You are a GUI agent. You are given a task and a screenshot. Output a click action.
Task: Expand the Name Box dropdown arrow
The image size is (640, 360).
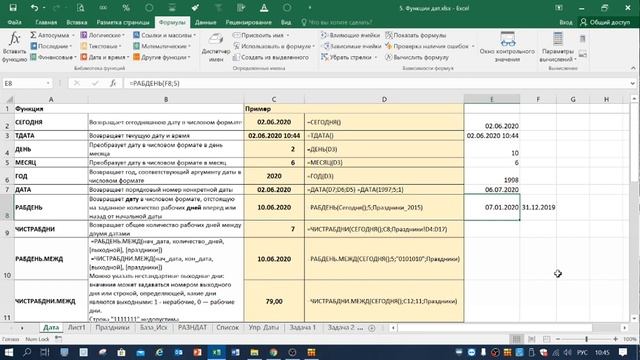pos(48,83)
